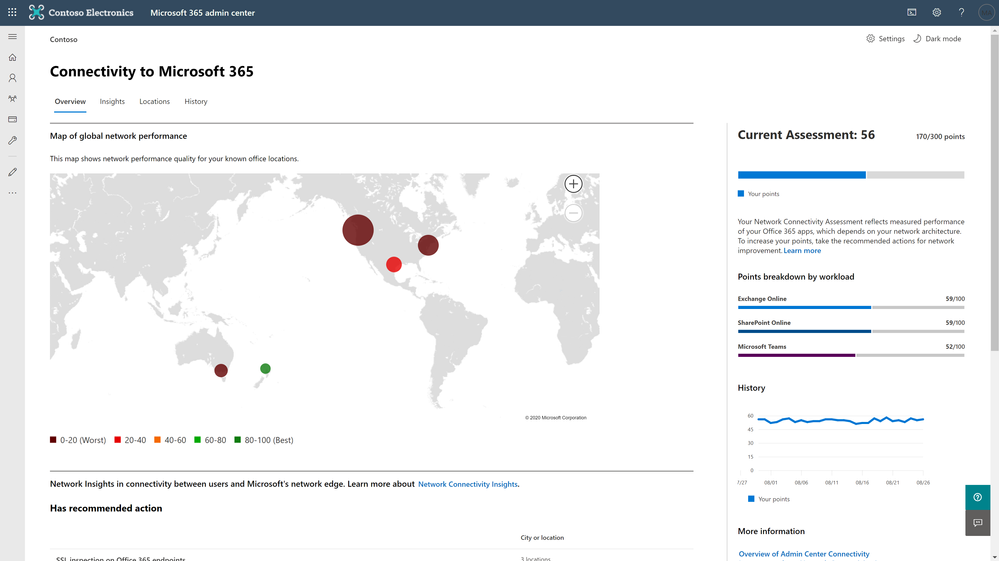The height and width of the screenshot is (561, 999).
Task: Click the City or location column header
Action: (x=542, y=538)
